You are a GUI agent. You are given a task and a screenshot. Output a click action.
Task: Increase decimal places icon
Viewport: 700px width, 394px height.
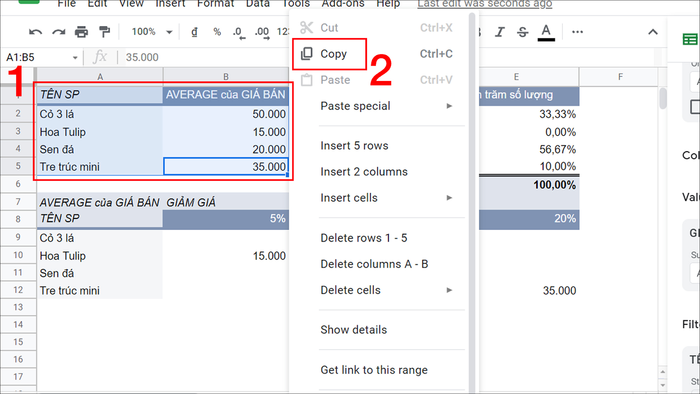262,32
